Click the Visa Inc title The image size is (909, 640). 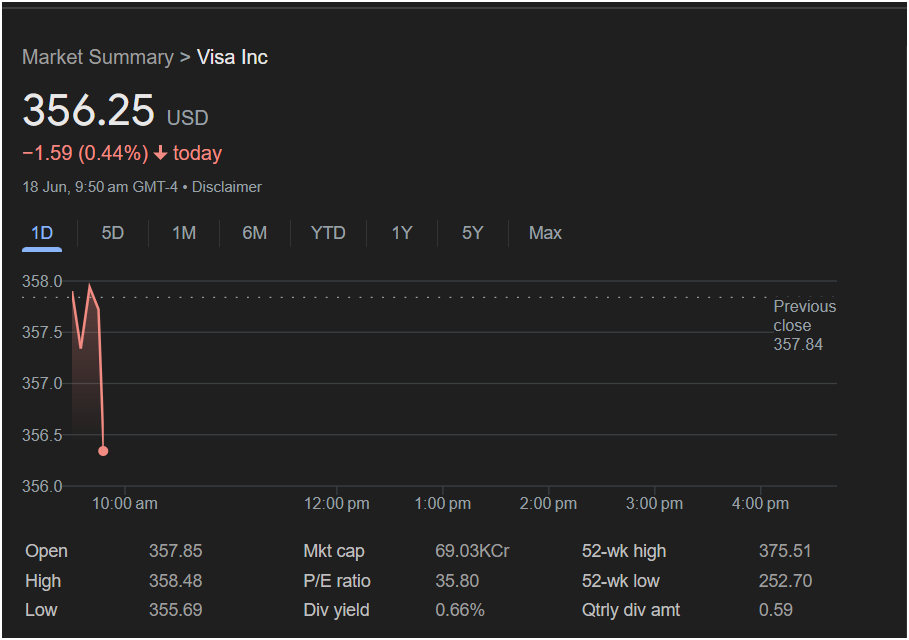[232, 57]
